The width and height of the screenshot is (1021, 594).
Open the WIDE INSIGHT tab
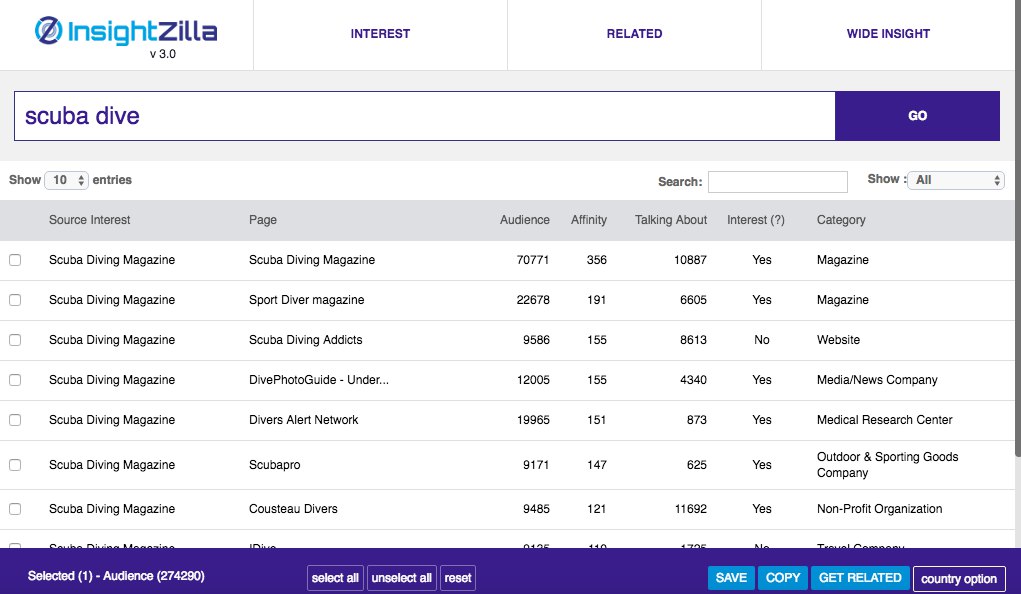pyautogui.click(x=888, y=34)
